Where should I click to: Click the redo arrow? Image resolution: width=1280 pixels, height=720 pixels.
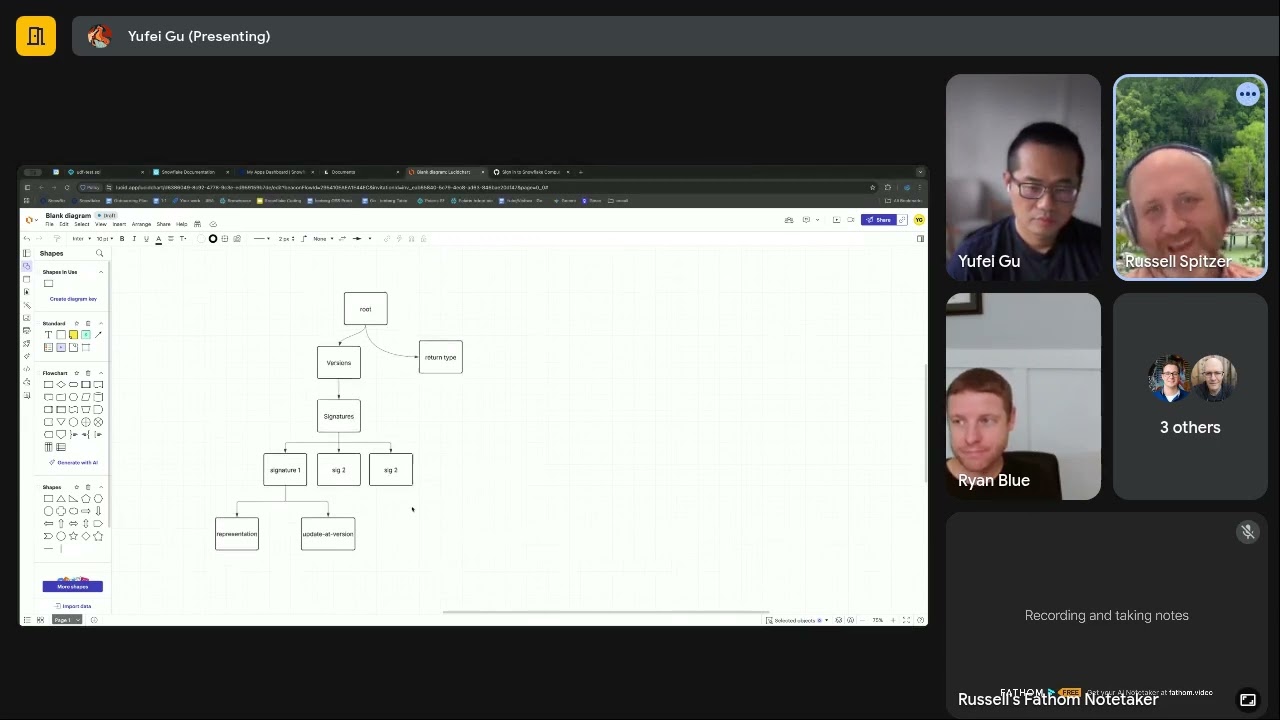[x=40, y=239]
